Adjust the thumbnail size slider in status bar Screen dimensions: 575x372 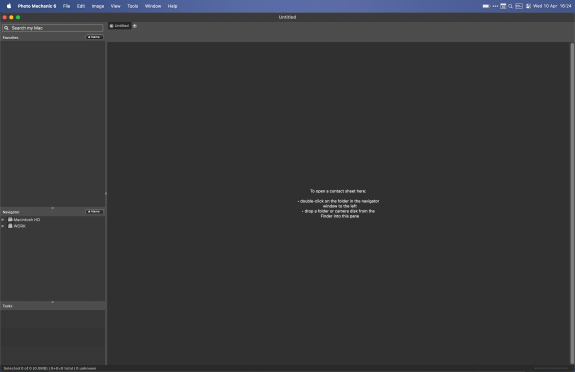tap(552, 368)
